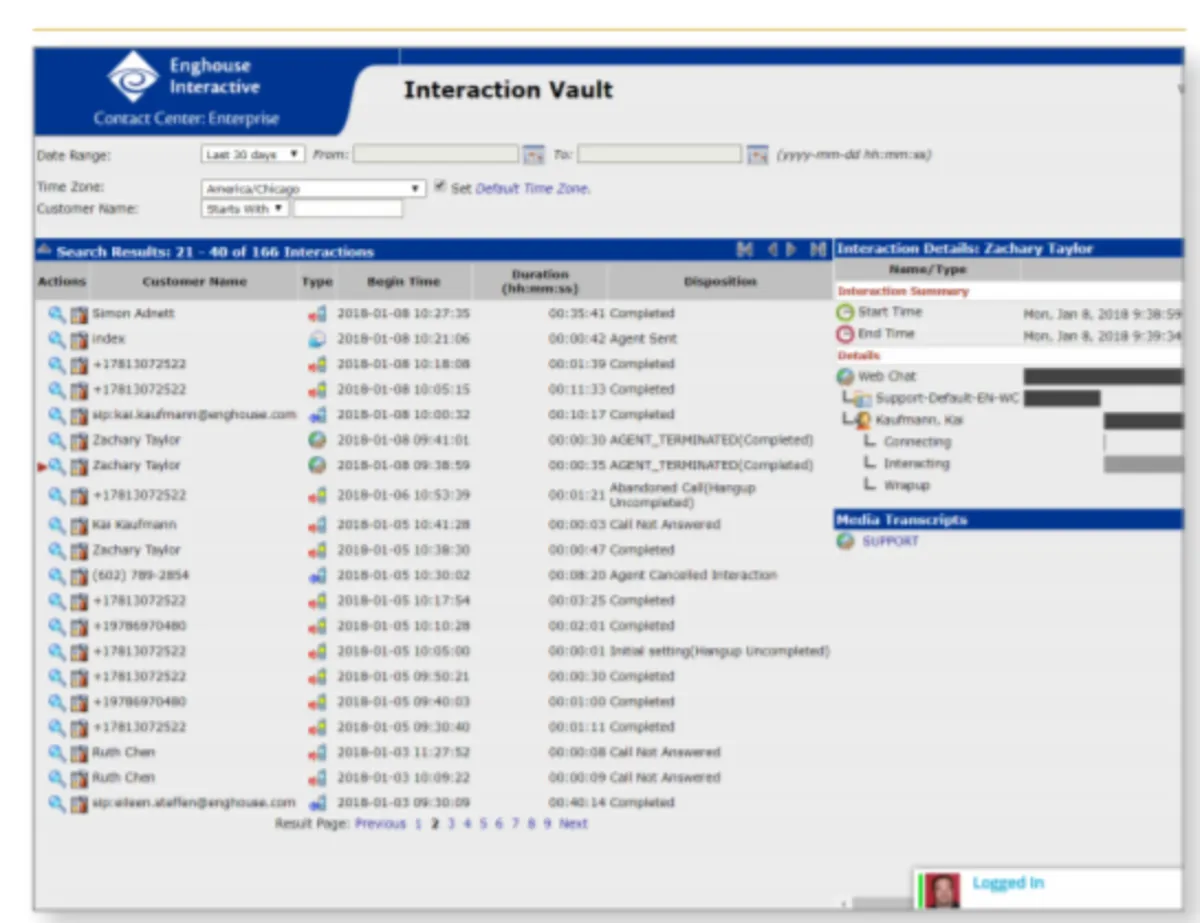Open magnifier for Zachary Taylor 09:41:01 interaction

click(57, 440)
